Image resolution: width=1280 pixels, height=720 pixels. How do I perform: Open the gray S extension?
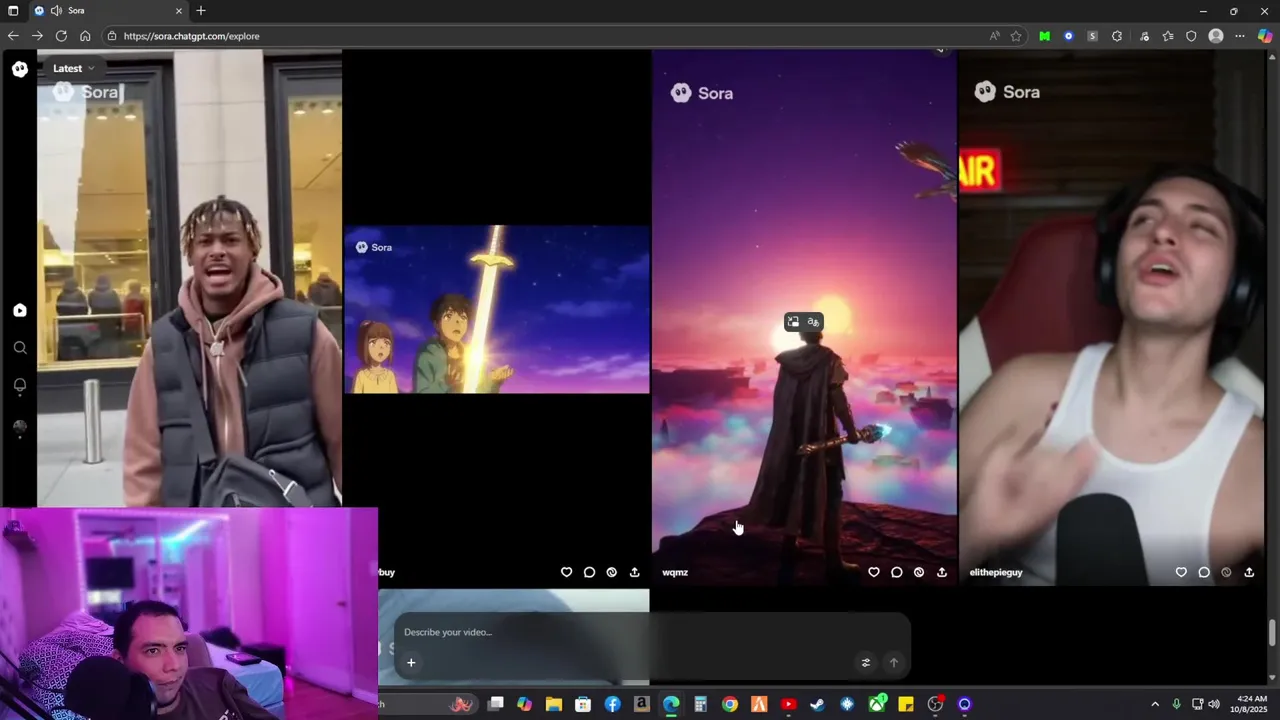pyautogui.click(x=1093, y=36)
